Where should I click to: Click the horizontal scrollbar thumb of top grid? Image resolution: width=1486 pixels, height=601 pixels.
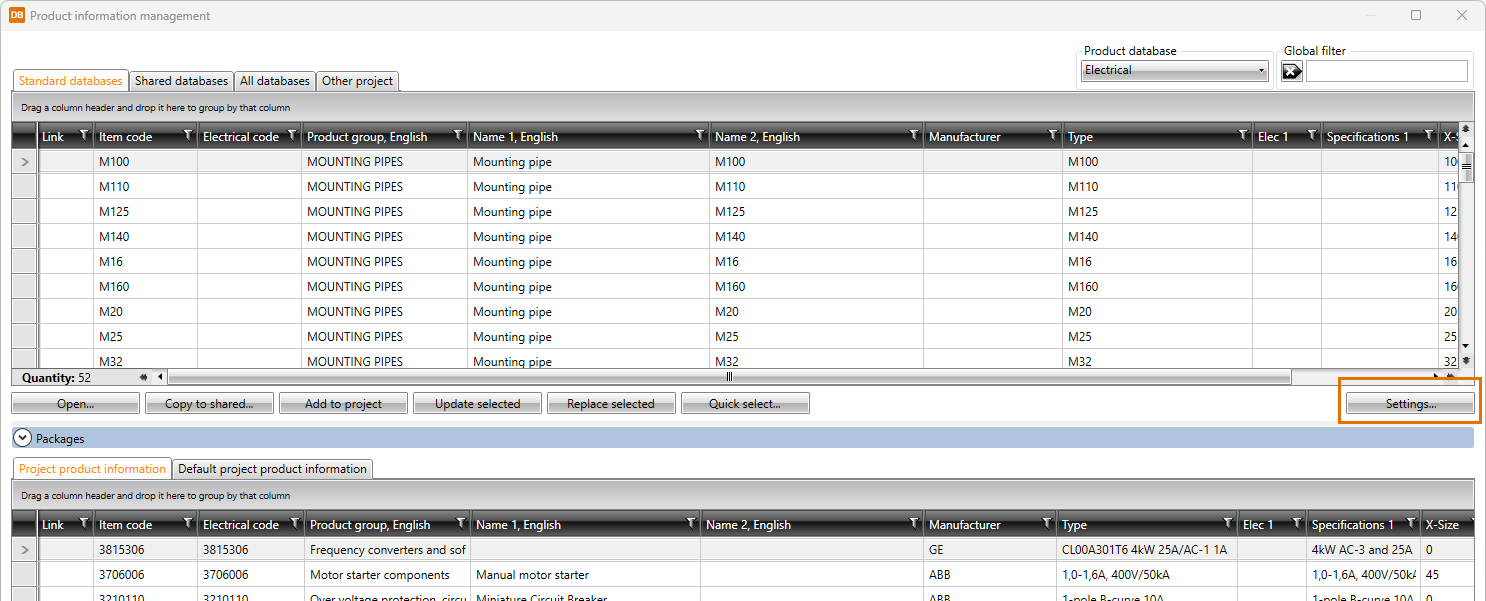(x=729, y=377)
